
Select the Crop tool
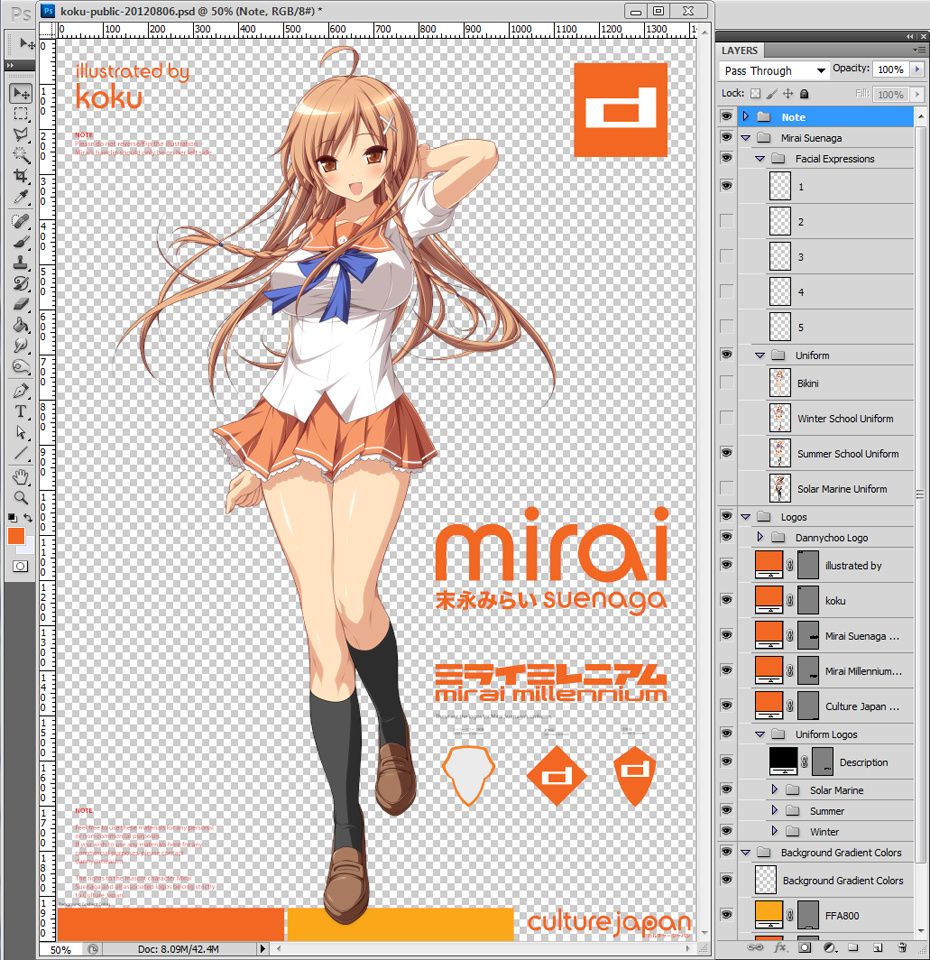pyautogui.click(x=20, y=176)
